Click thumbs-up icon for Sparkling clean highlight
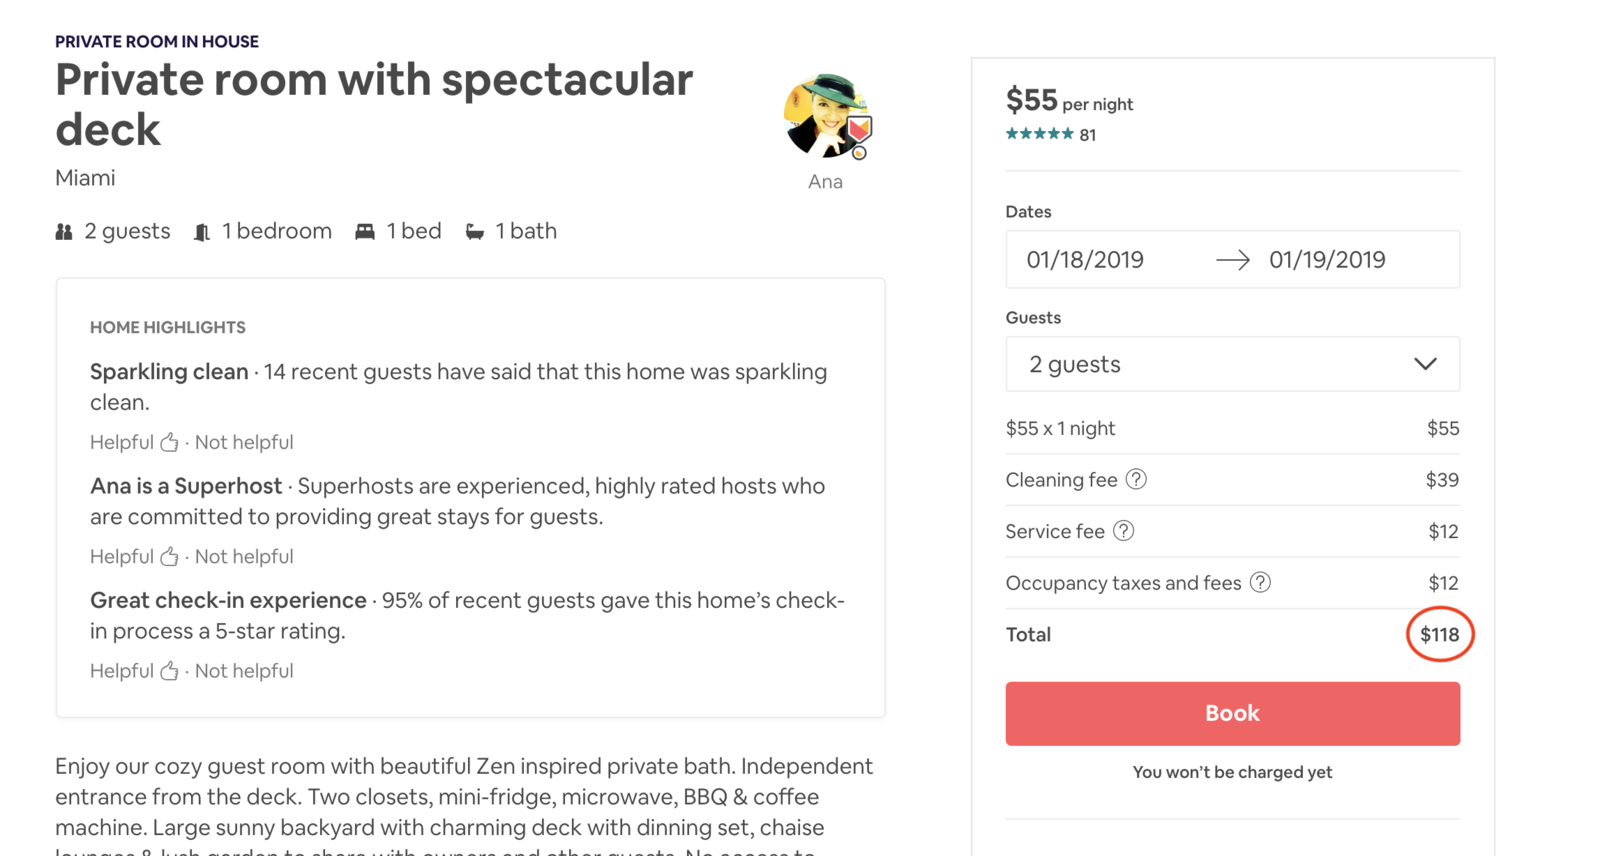 click(169, 442)
